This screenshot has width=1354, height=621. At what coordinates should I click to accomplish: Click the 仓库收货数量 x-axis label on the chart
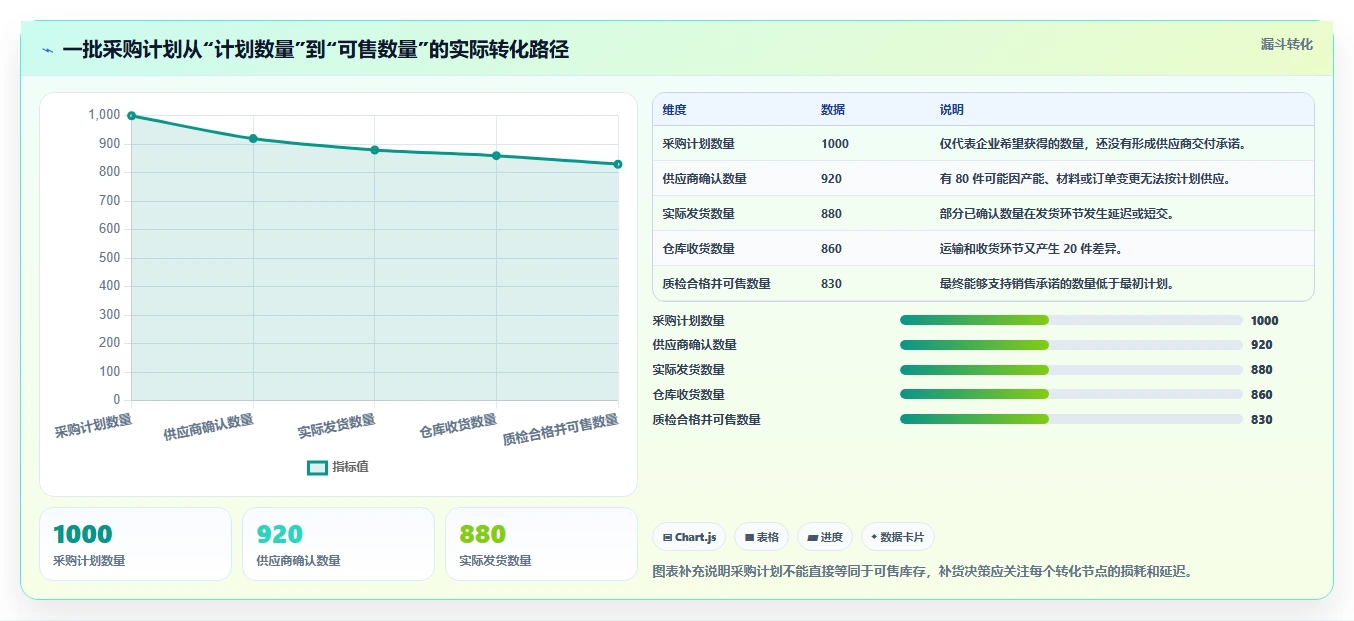pos(458,426)
